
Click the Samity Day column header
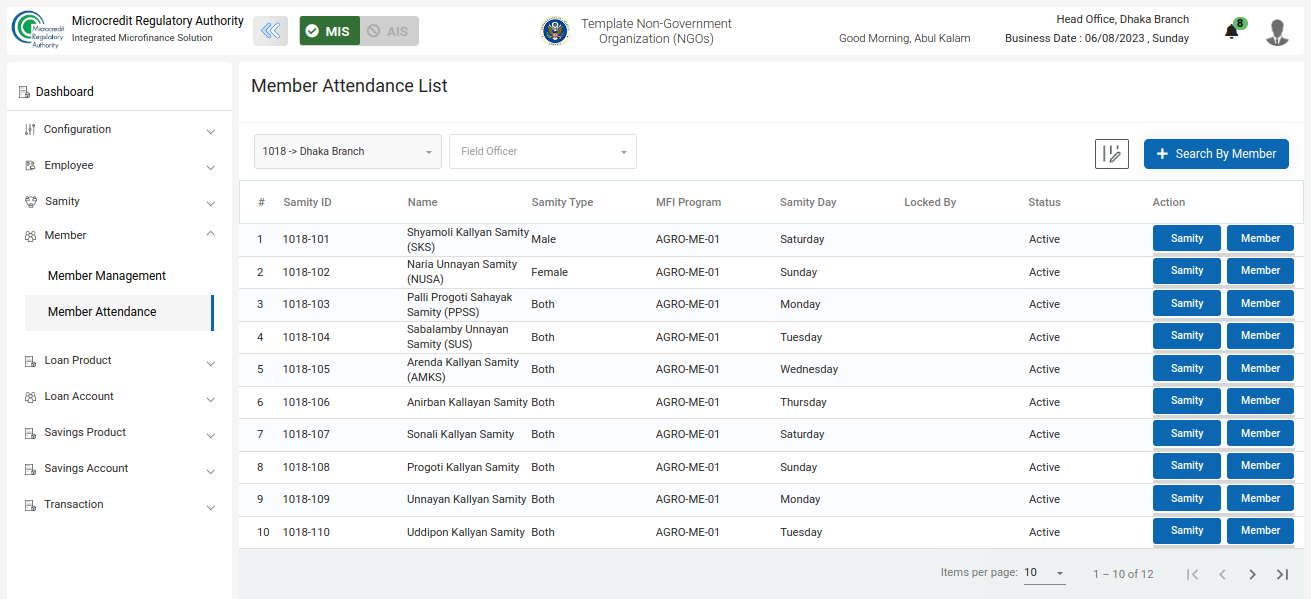(x=808, y=202)
